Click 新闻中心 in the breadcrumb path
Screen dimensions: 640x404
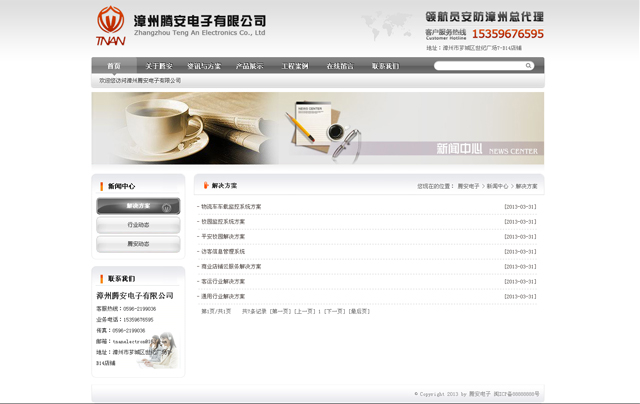click(x=497, y=186)
